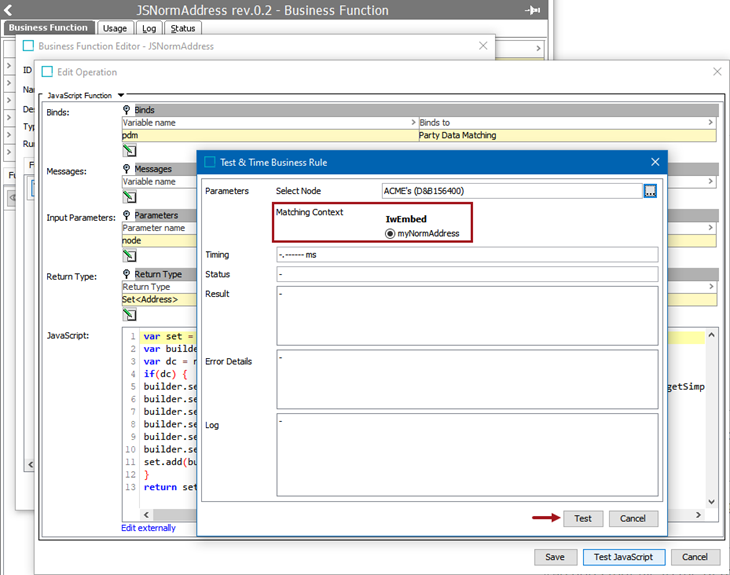Click the edit icon below the Return Type table
Viewport: 730px width, 575px height.
[129, 314]
